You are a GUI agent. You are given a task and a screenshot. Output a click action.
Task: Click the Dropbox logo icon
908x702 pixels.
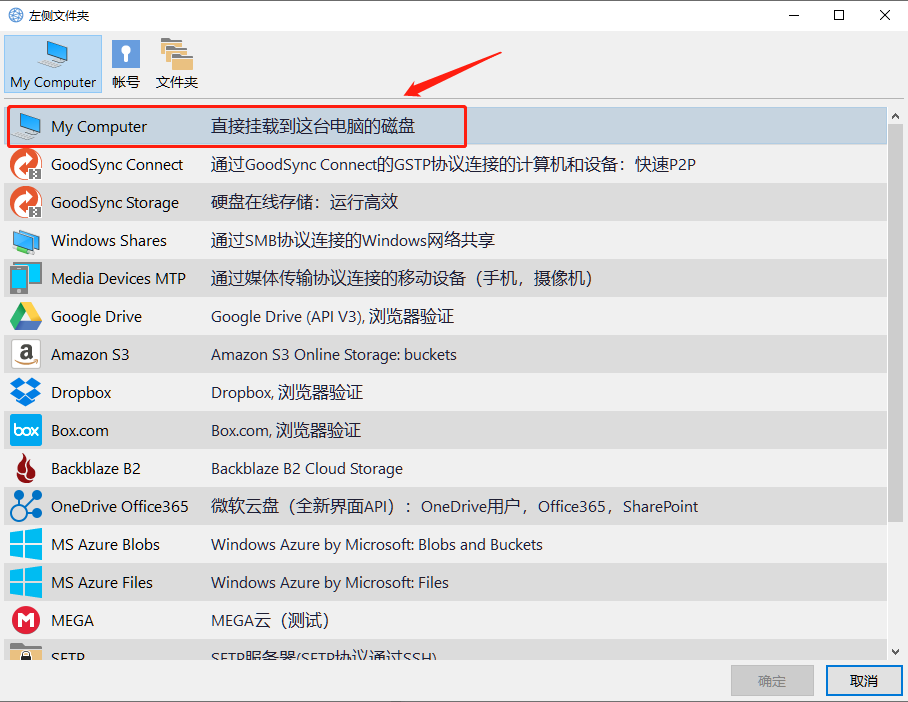(x=26, y=392)
